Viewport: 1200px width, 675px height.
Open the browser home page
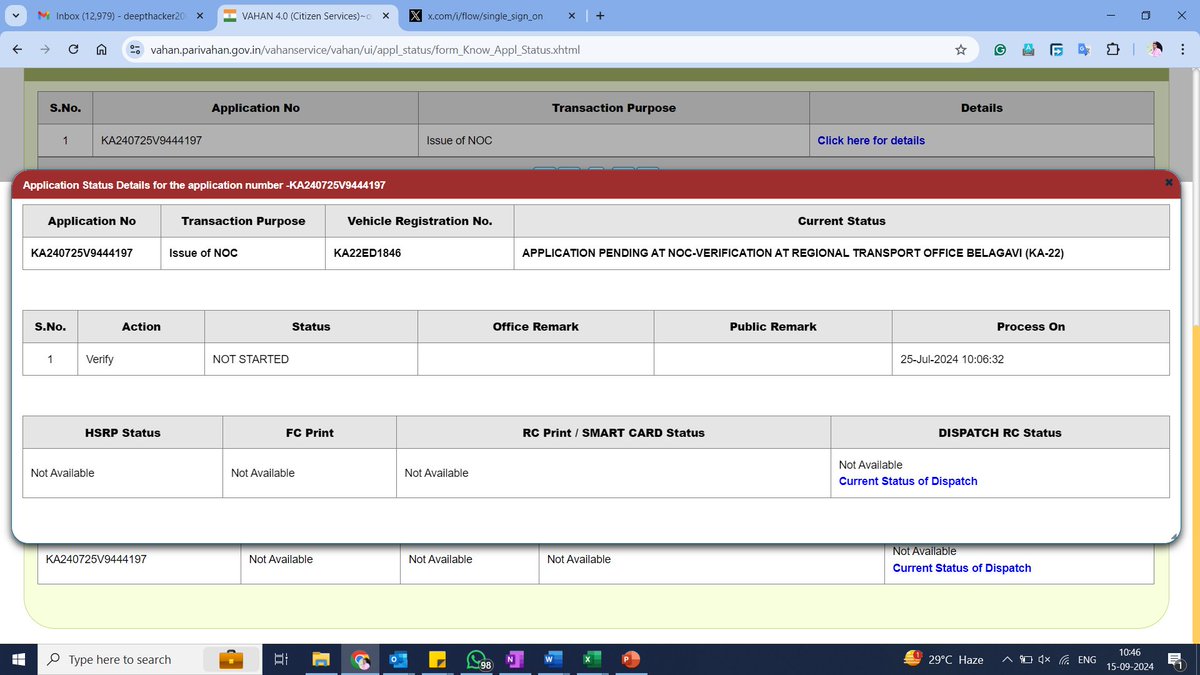[101, 49]
